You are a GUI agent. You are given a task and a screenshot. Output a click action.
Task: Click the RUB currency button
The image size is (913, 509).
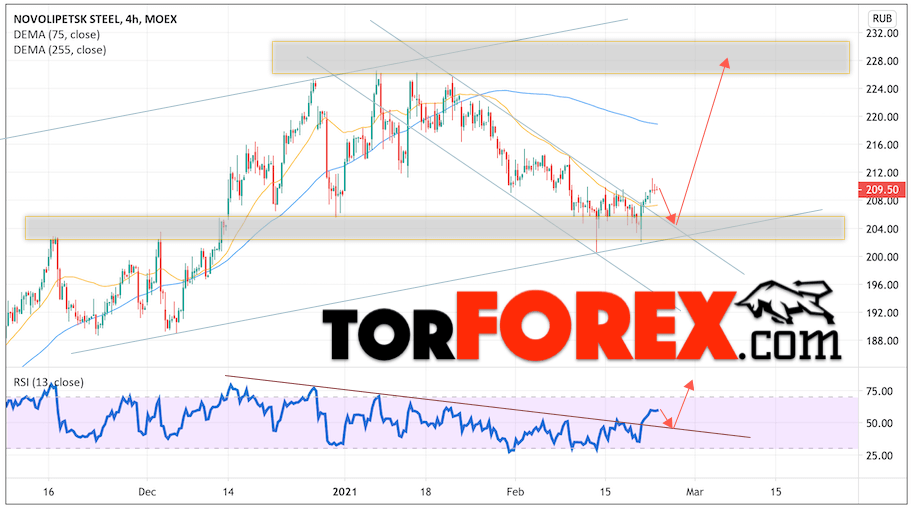(882, 18)
